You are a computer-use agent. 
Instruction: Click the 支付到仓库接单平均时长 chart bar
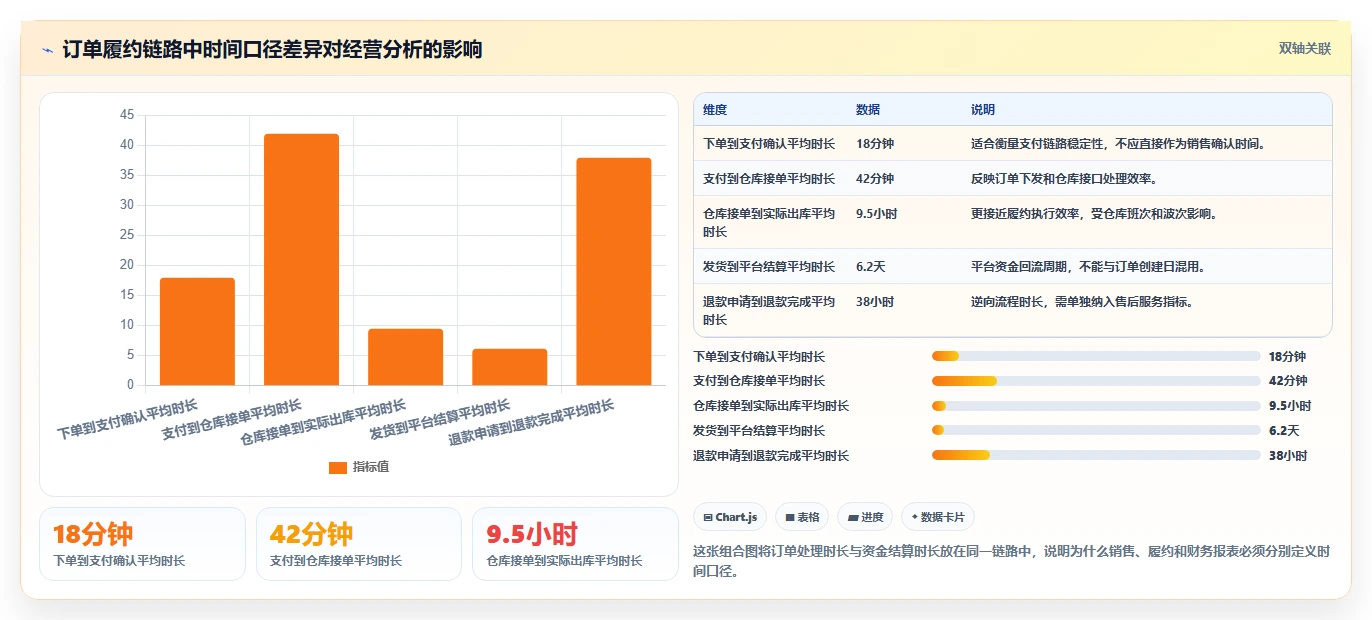point(301,259)
